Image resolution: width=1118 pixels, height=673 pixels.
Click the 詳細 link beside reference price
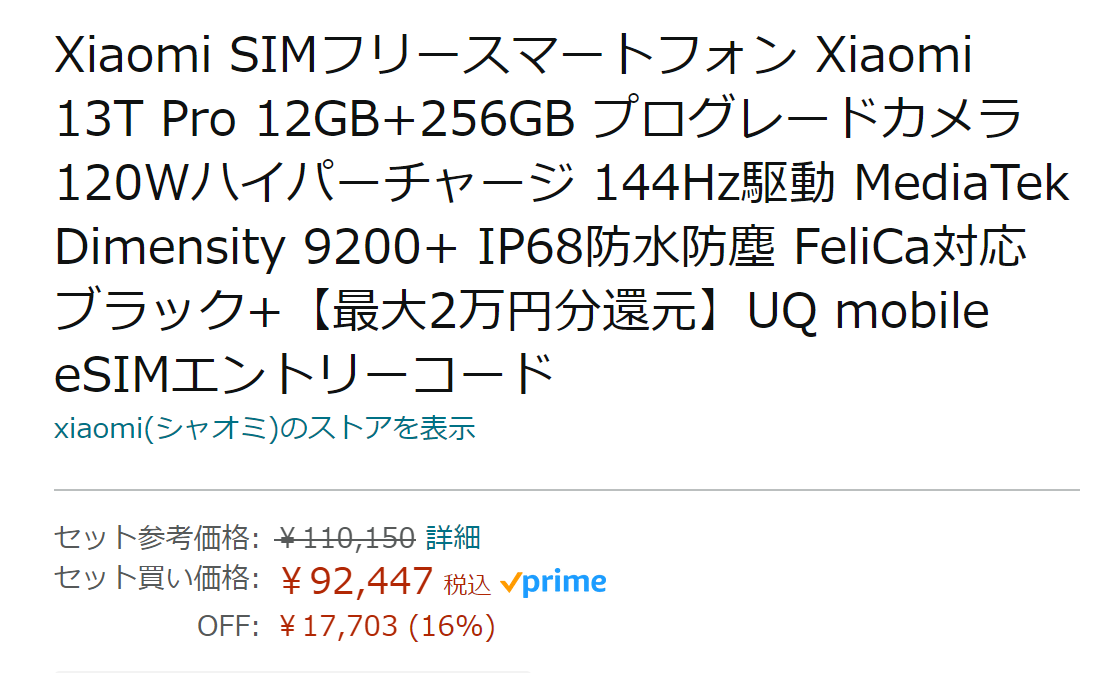(453, 538)
